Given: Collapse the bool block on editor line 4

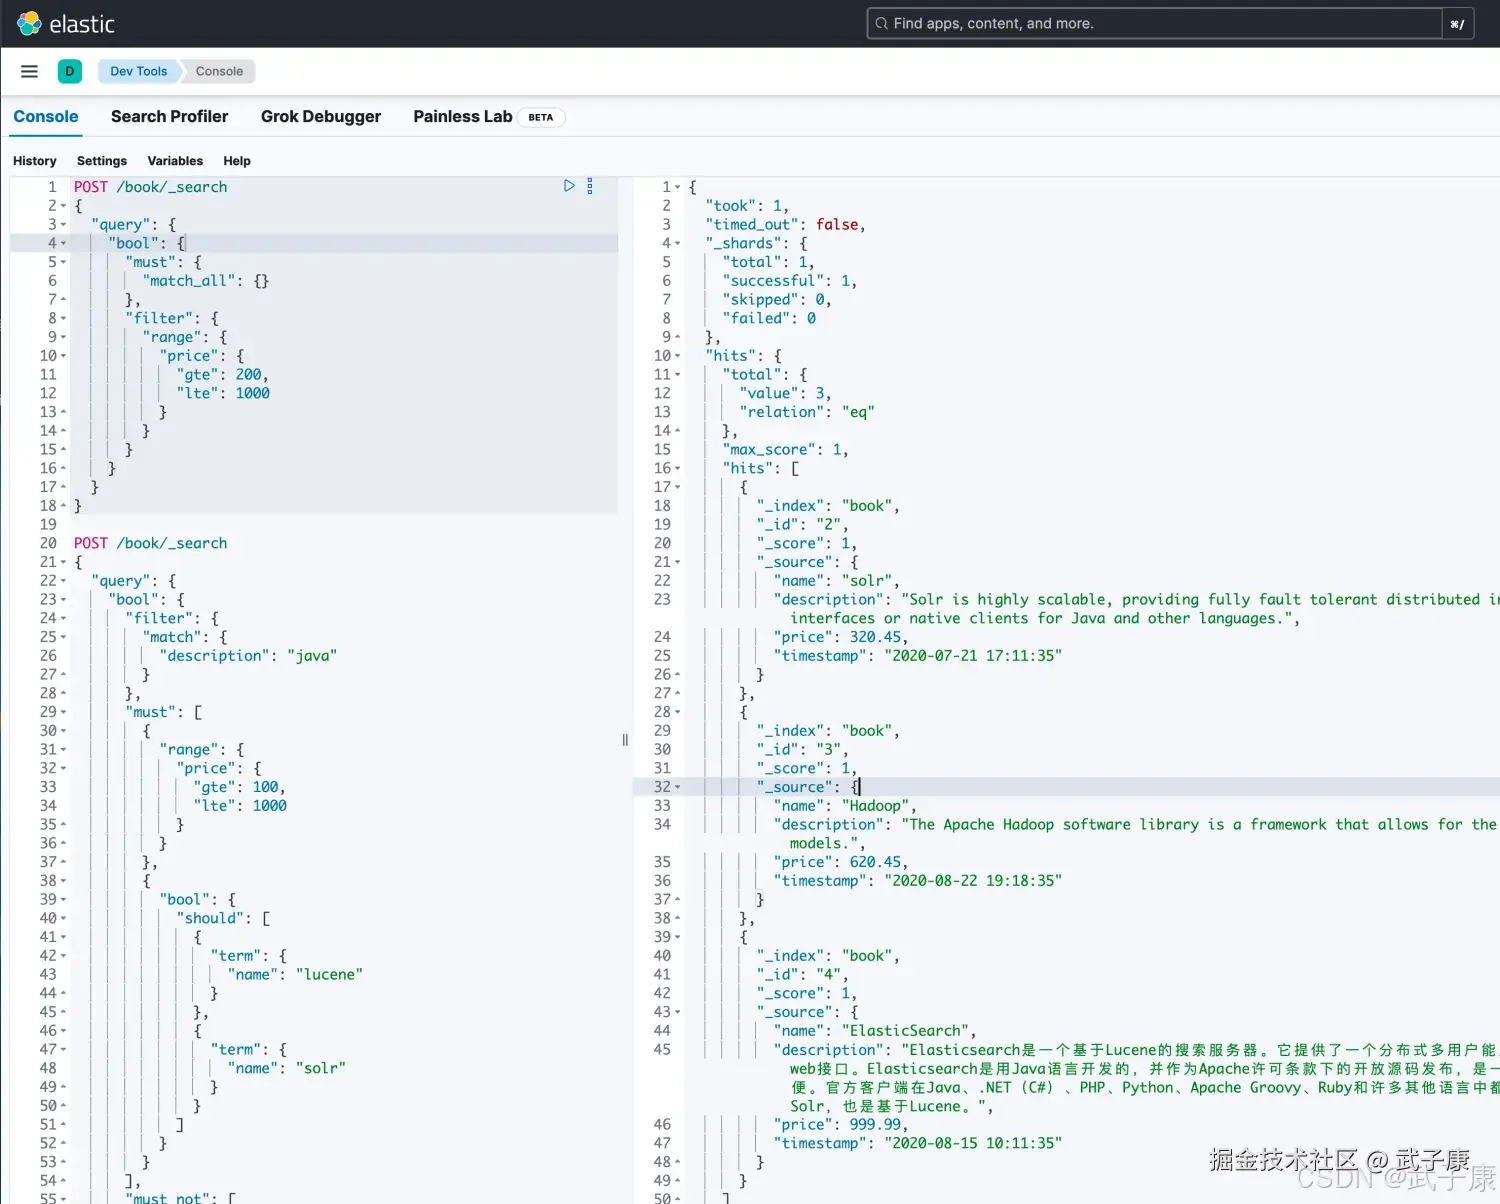Looking at the screenshot, I should tap(64, 243).
